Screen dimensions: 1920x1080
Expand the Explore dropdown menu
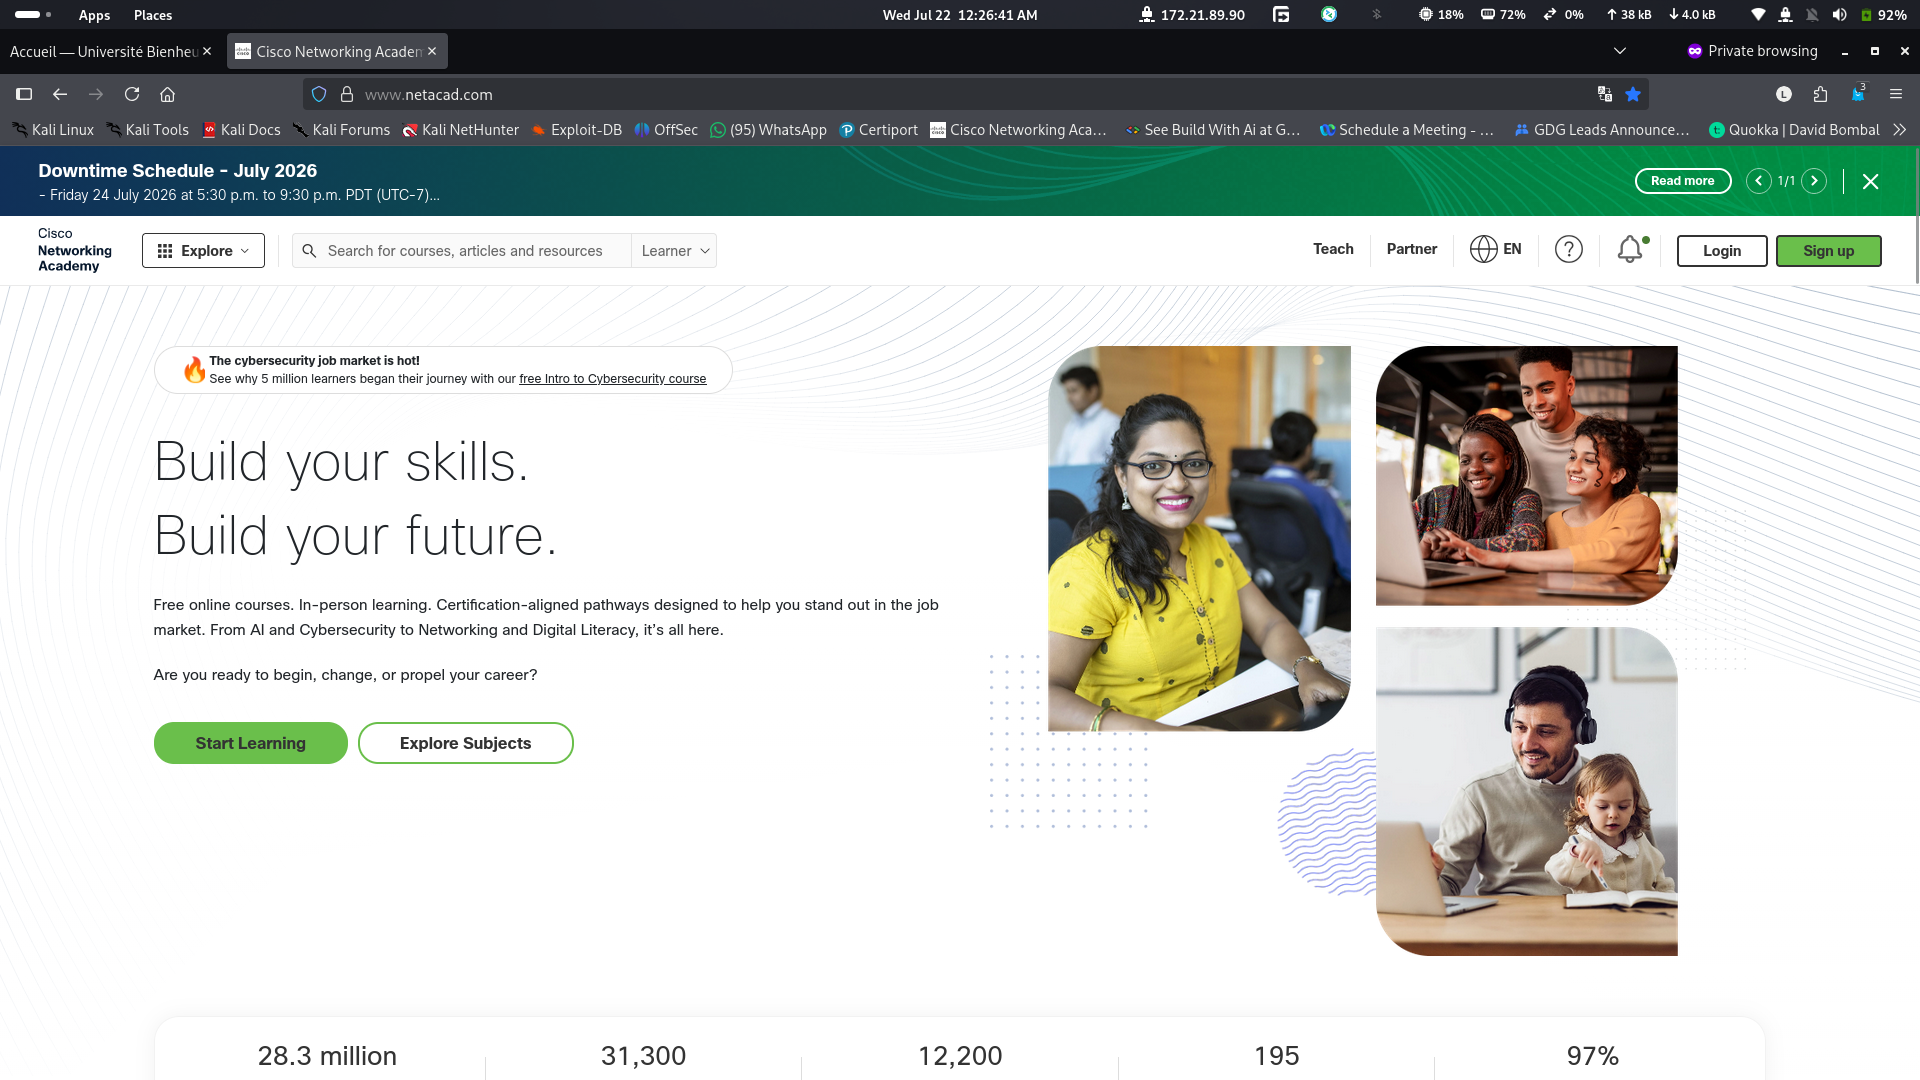pos(203,250)
